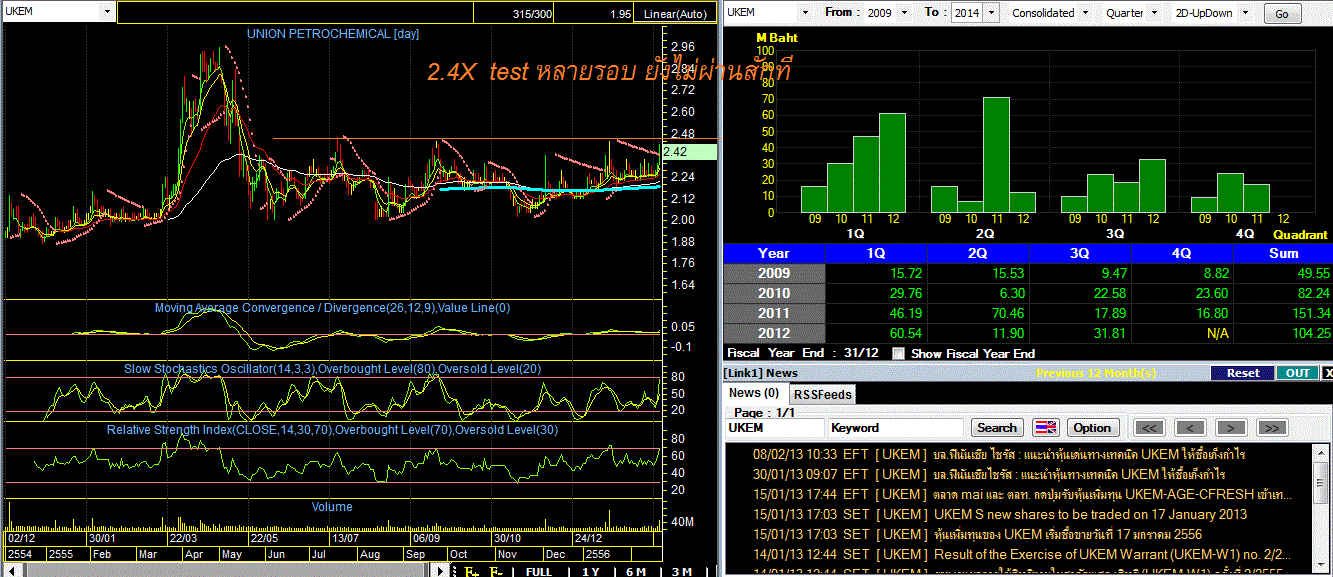Viewport: 1333px width, 577px height.
Task: Click the chart scroll right arrow
Action: click(x=439, y=571)
